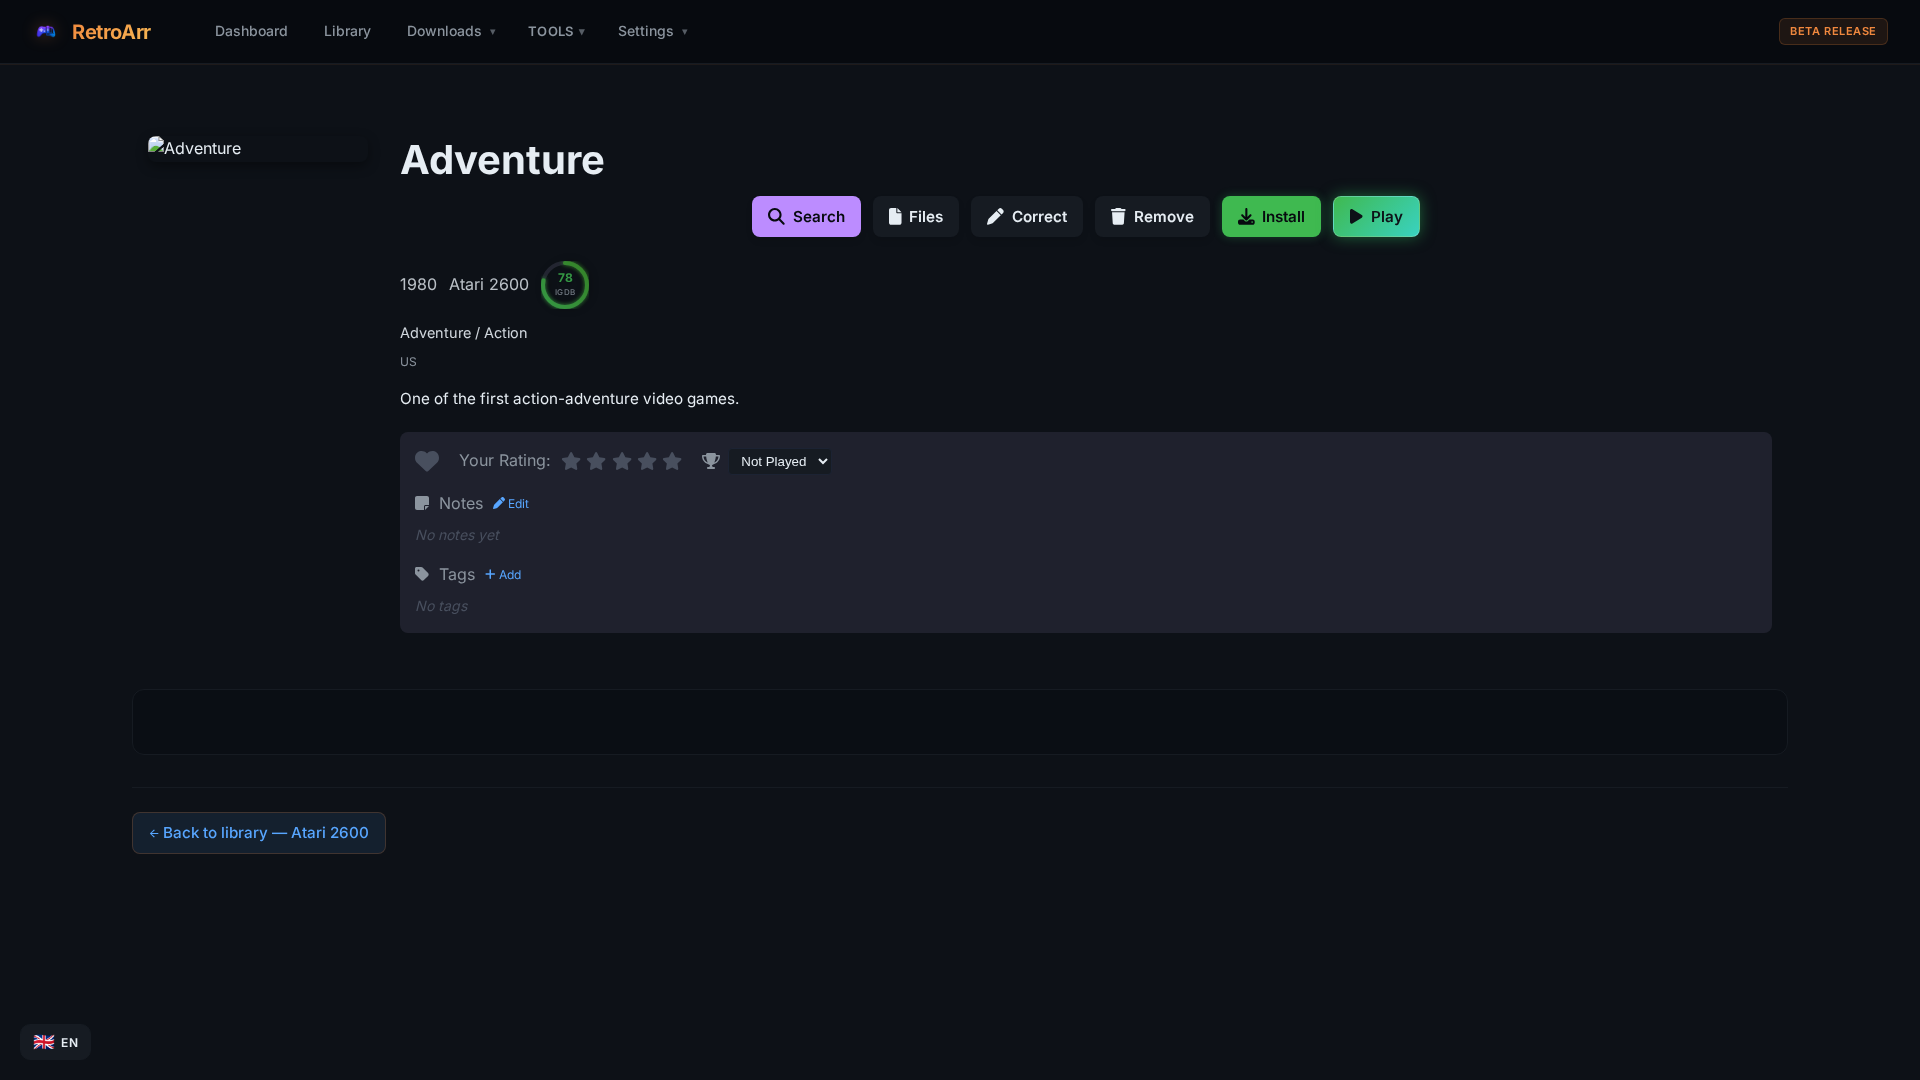
Task: Open the Library tab
Action: [x=347, y=32]
